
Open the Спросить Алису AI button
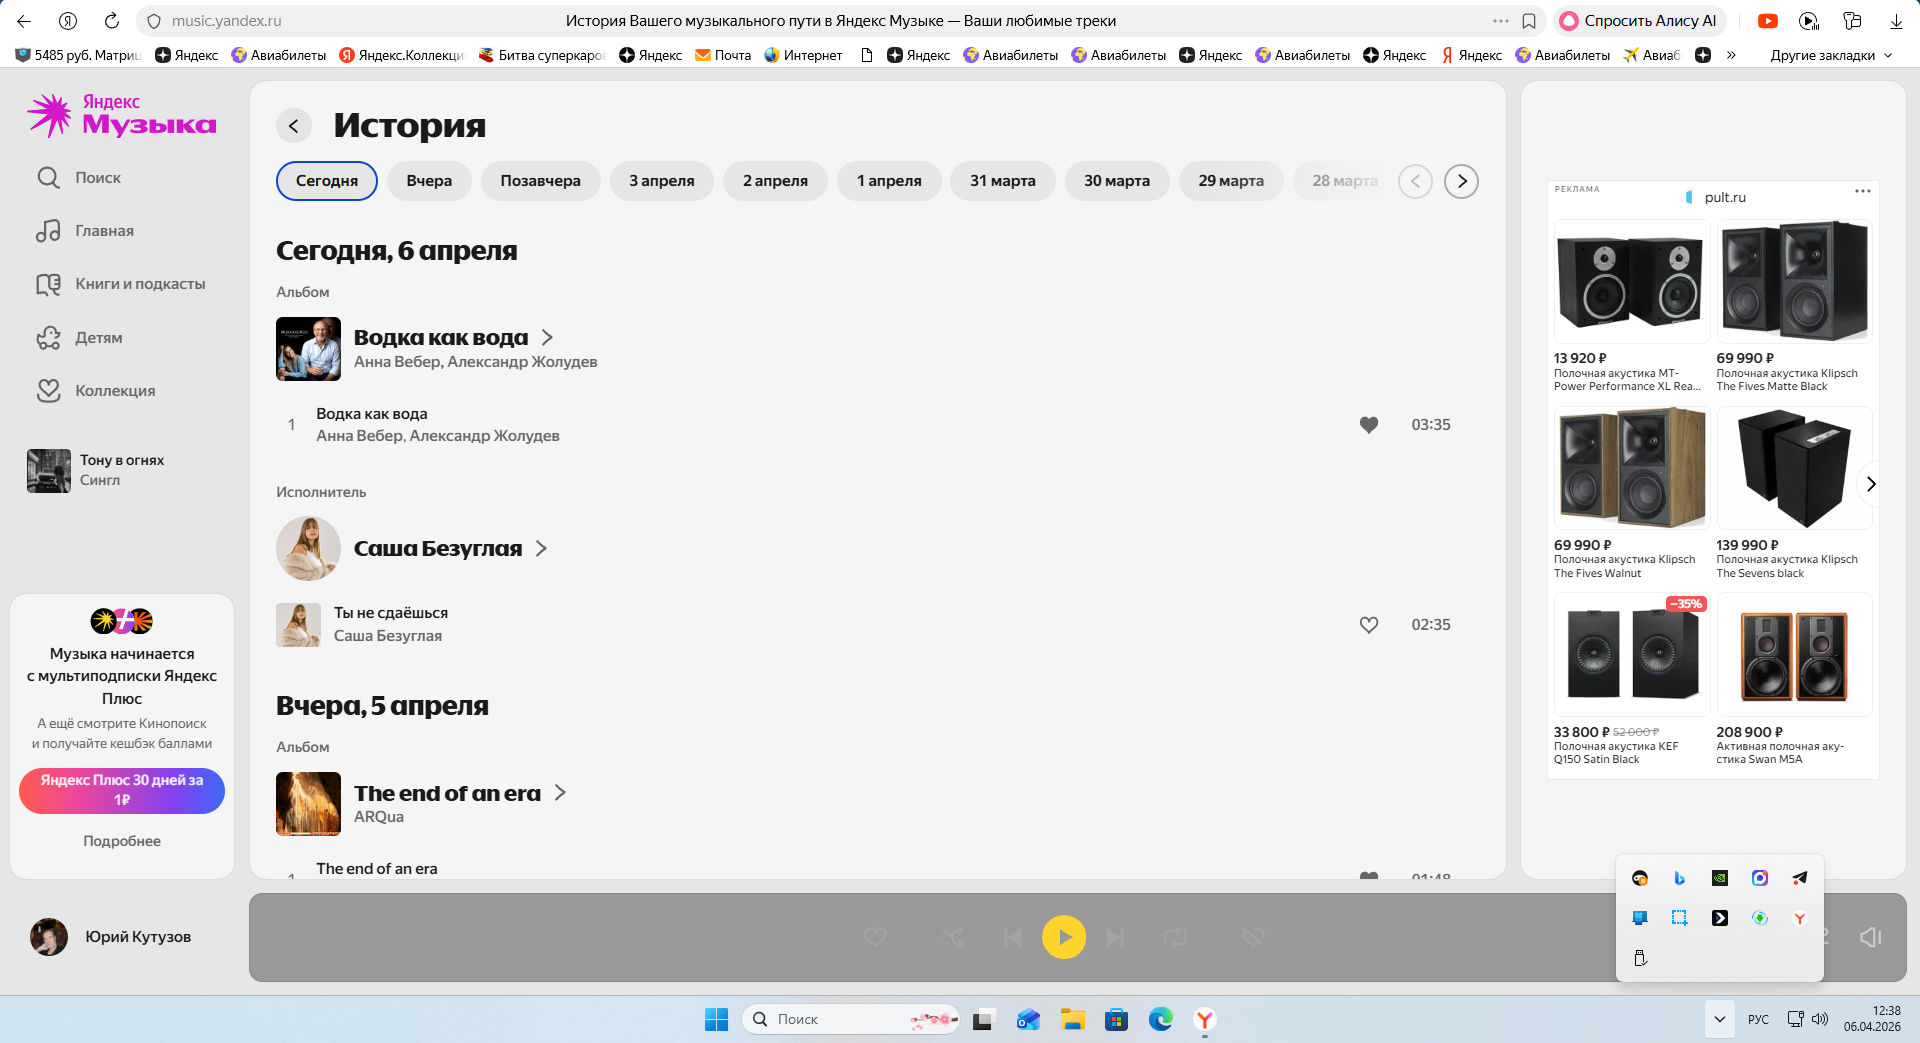point(1639,21)
